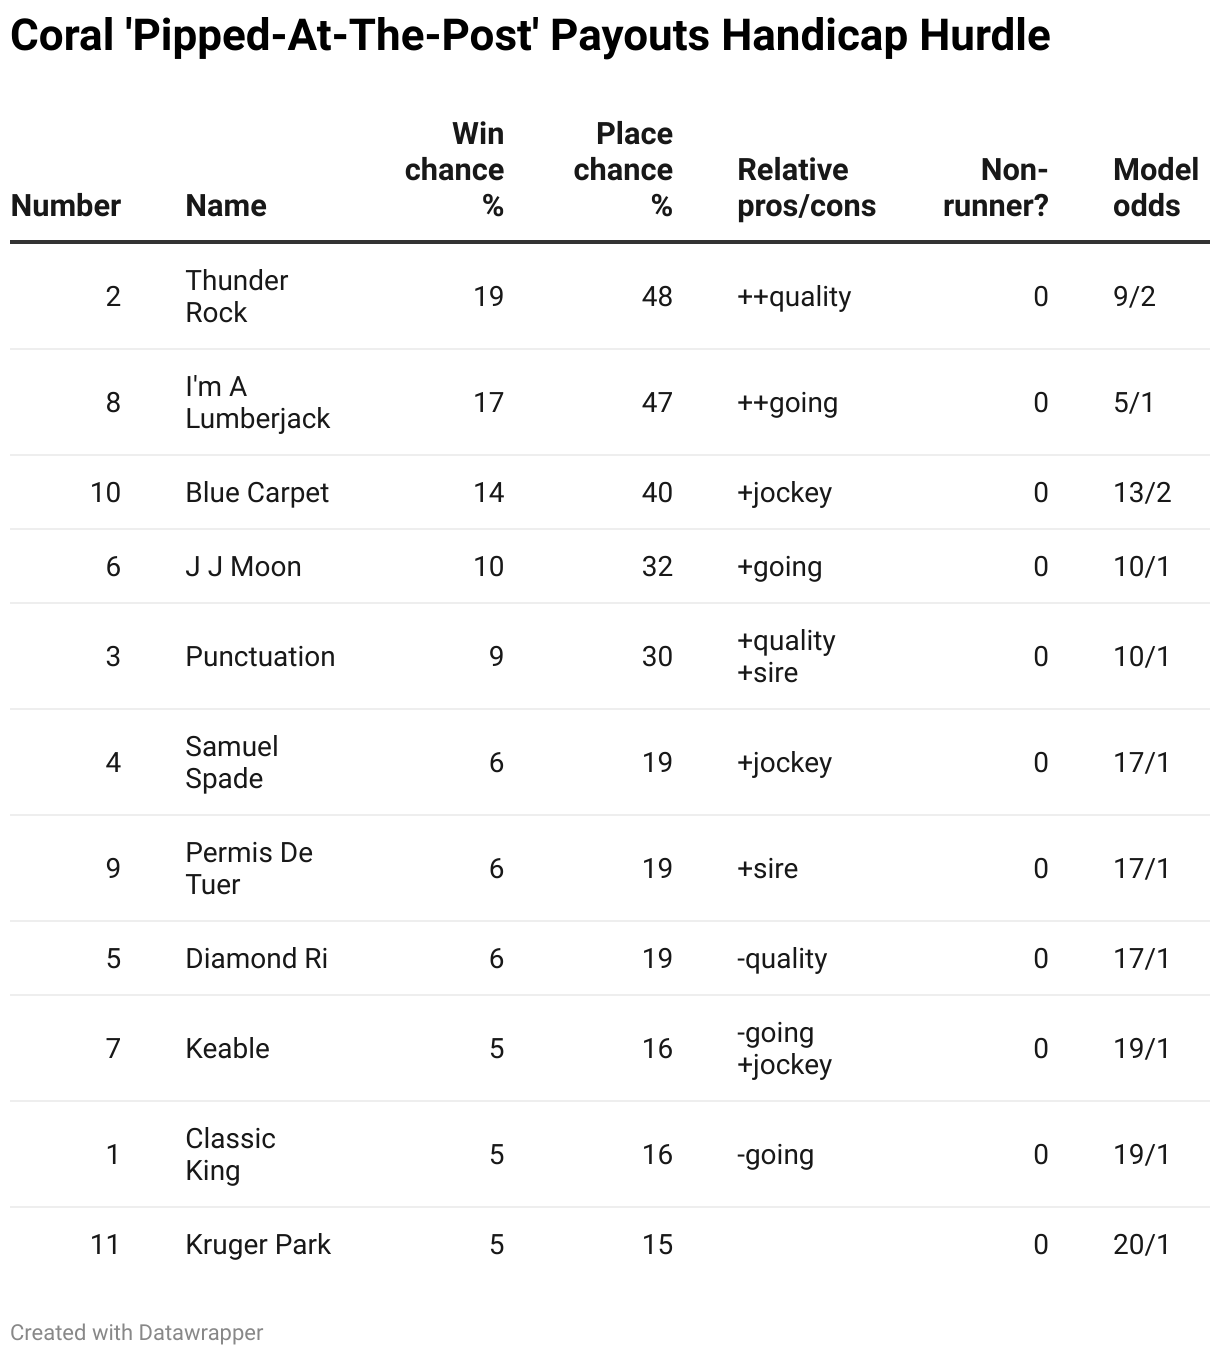Click the Non-runner? column header
1220x1356 pixels.
click(x=996, y=187)
